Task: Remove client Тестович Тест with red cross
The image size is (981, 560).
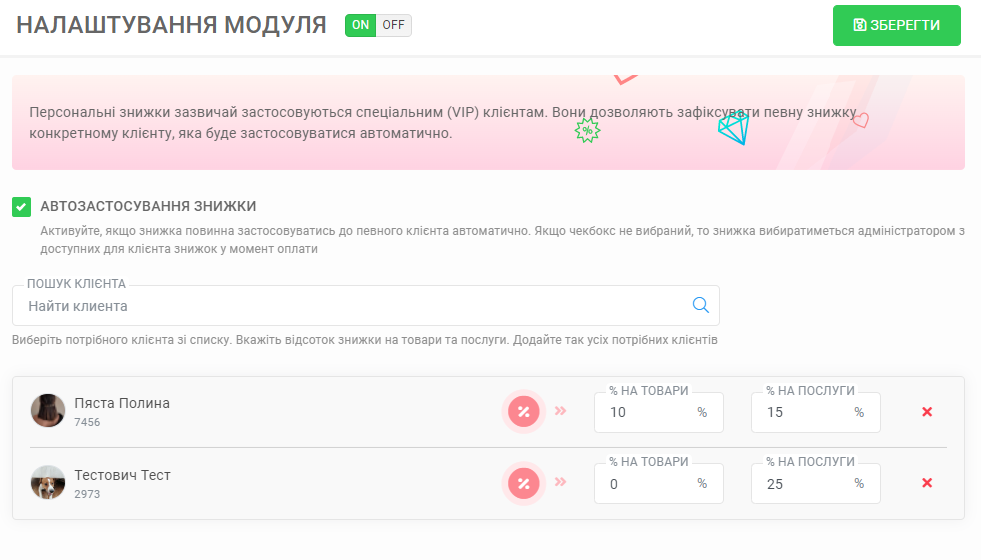Action: click(927, 482)
